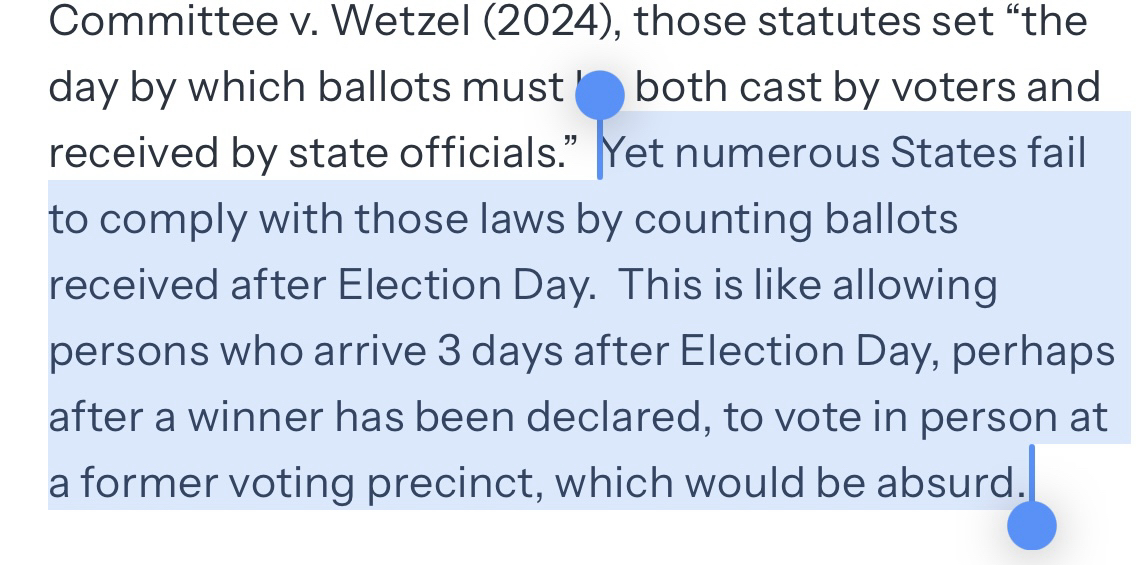Image resolution: width=1145 pixels, height=565 pixels.
Task: Tap the start selection handle
Action: (601, 97)
